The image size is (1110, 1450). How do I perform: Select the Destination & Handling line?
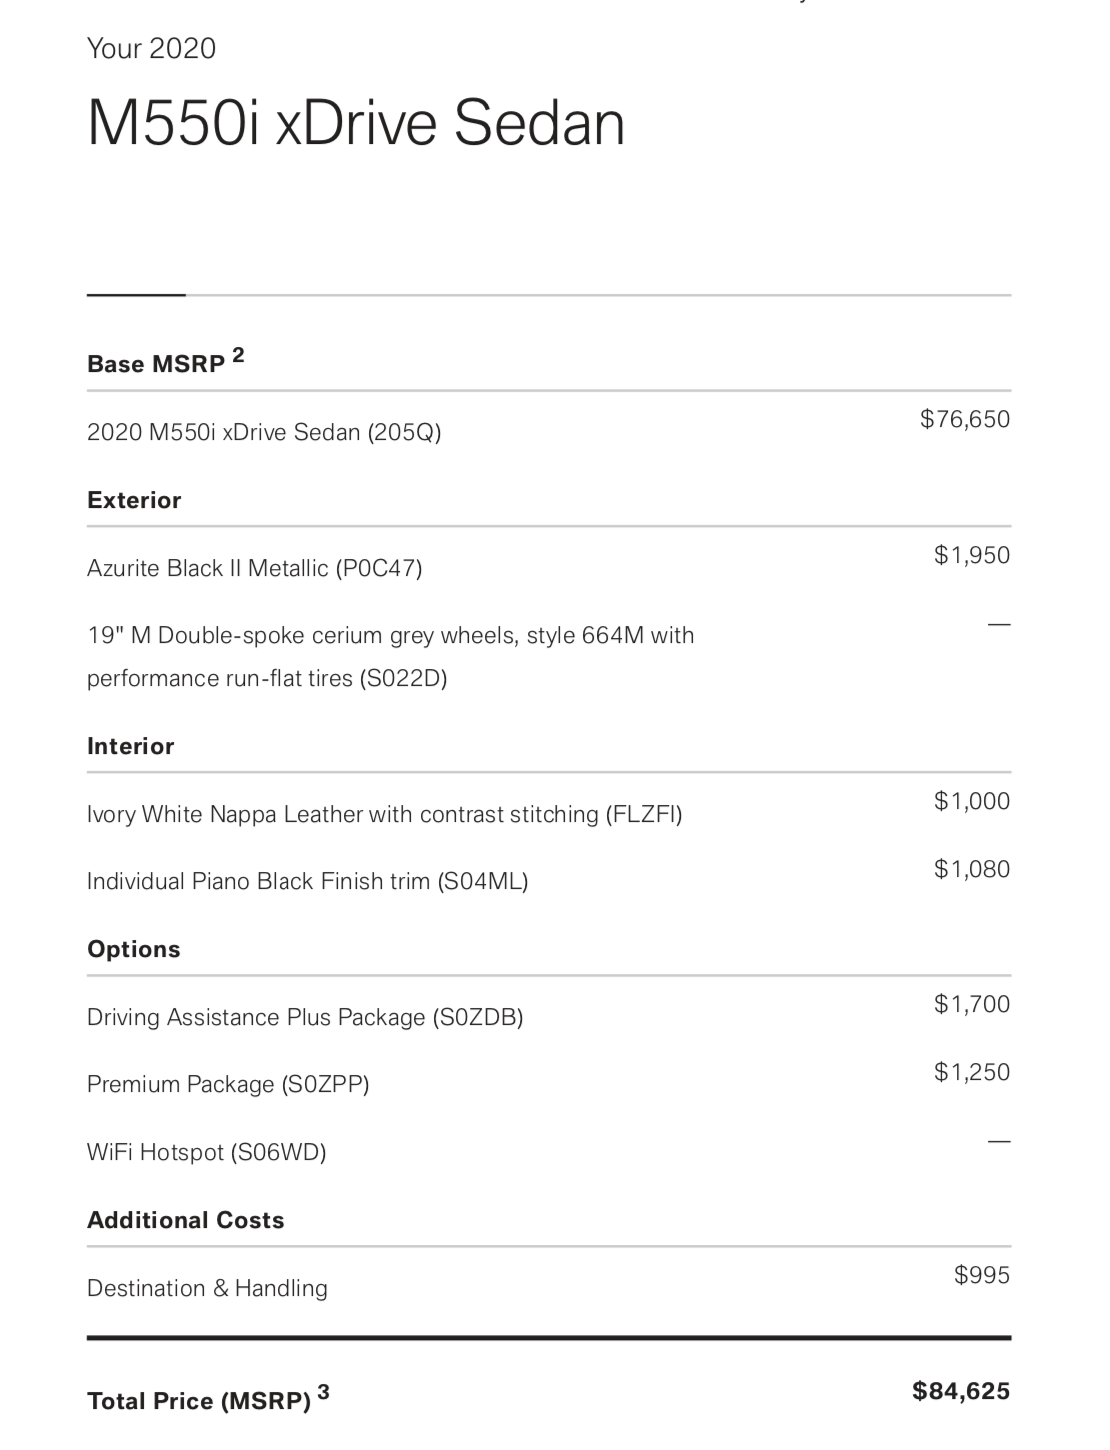(x=207, y=1288)
